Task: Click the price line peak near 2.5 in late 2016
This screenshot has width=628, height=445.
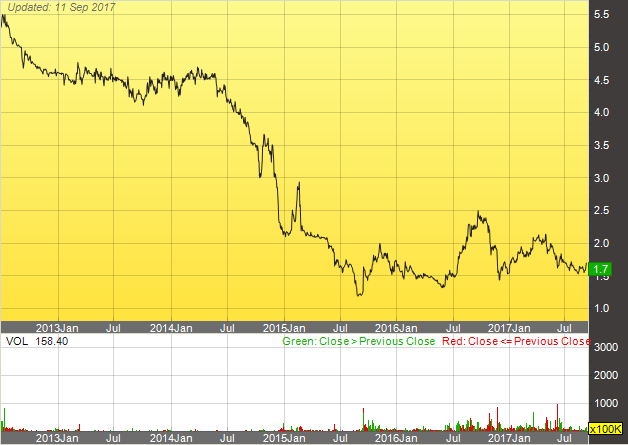Action: click(480, 212)
